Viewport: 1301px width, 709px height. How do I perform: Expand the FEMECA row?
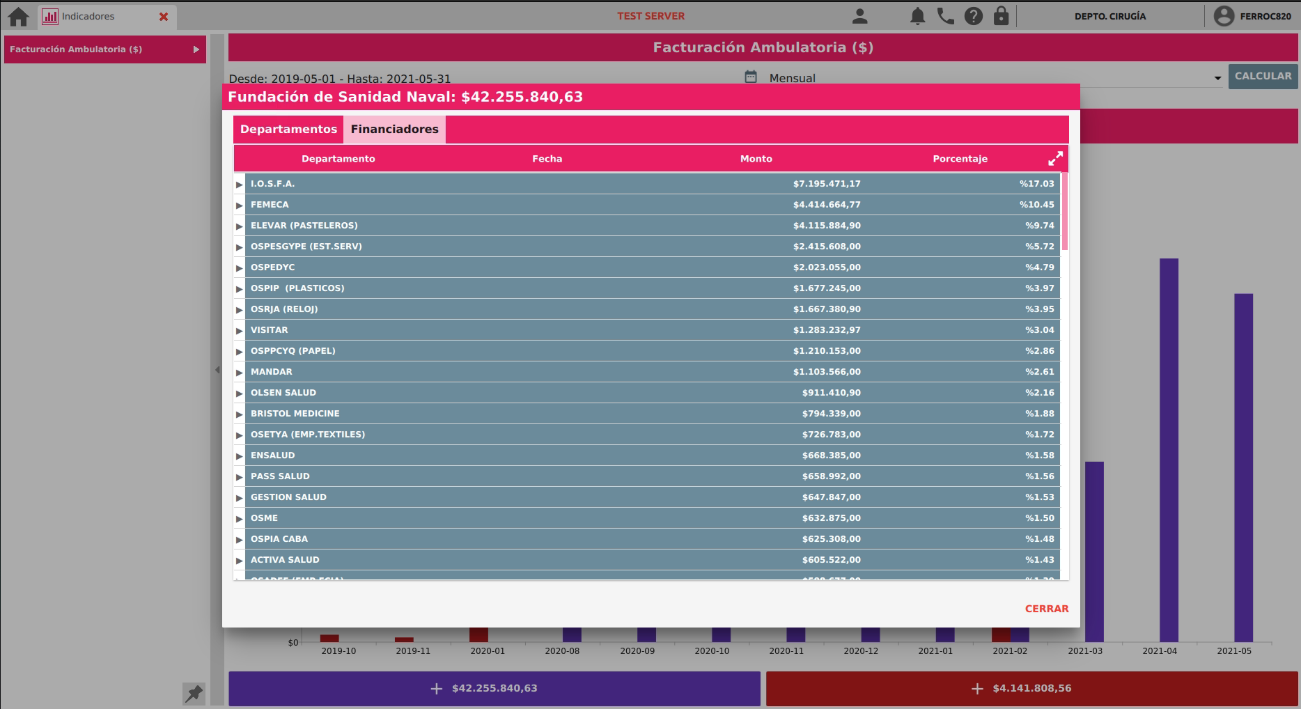(x=240, y=205)
